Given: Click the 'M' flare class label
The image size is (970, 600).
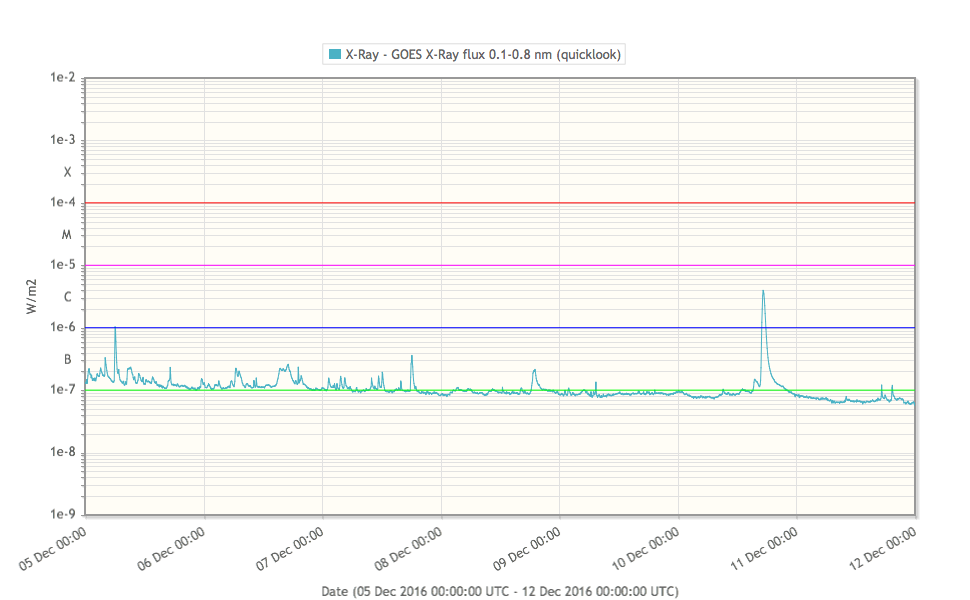Looking at the screenshot, I should [67, 235].
